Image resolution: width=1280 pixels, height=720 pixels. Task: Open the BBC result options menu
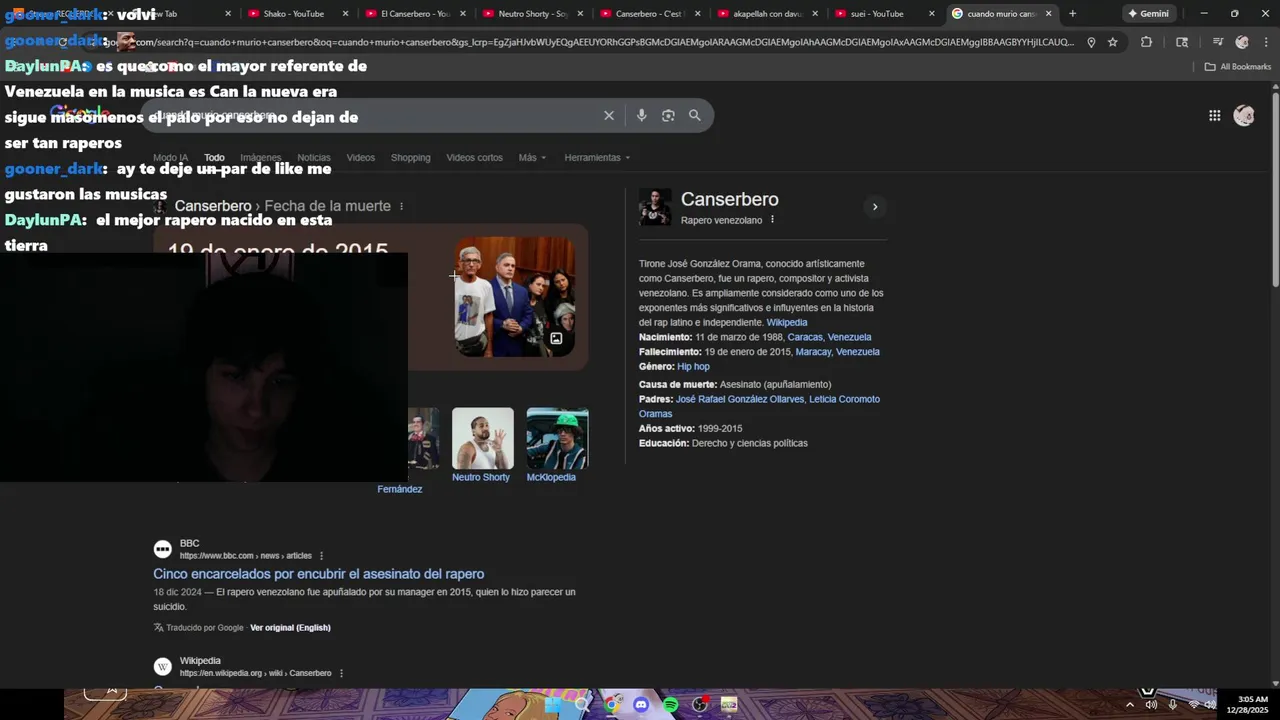point(321,556)
